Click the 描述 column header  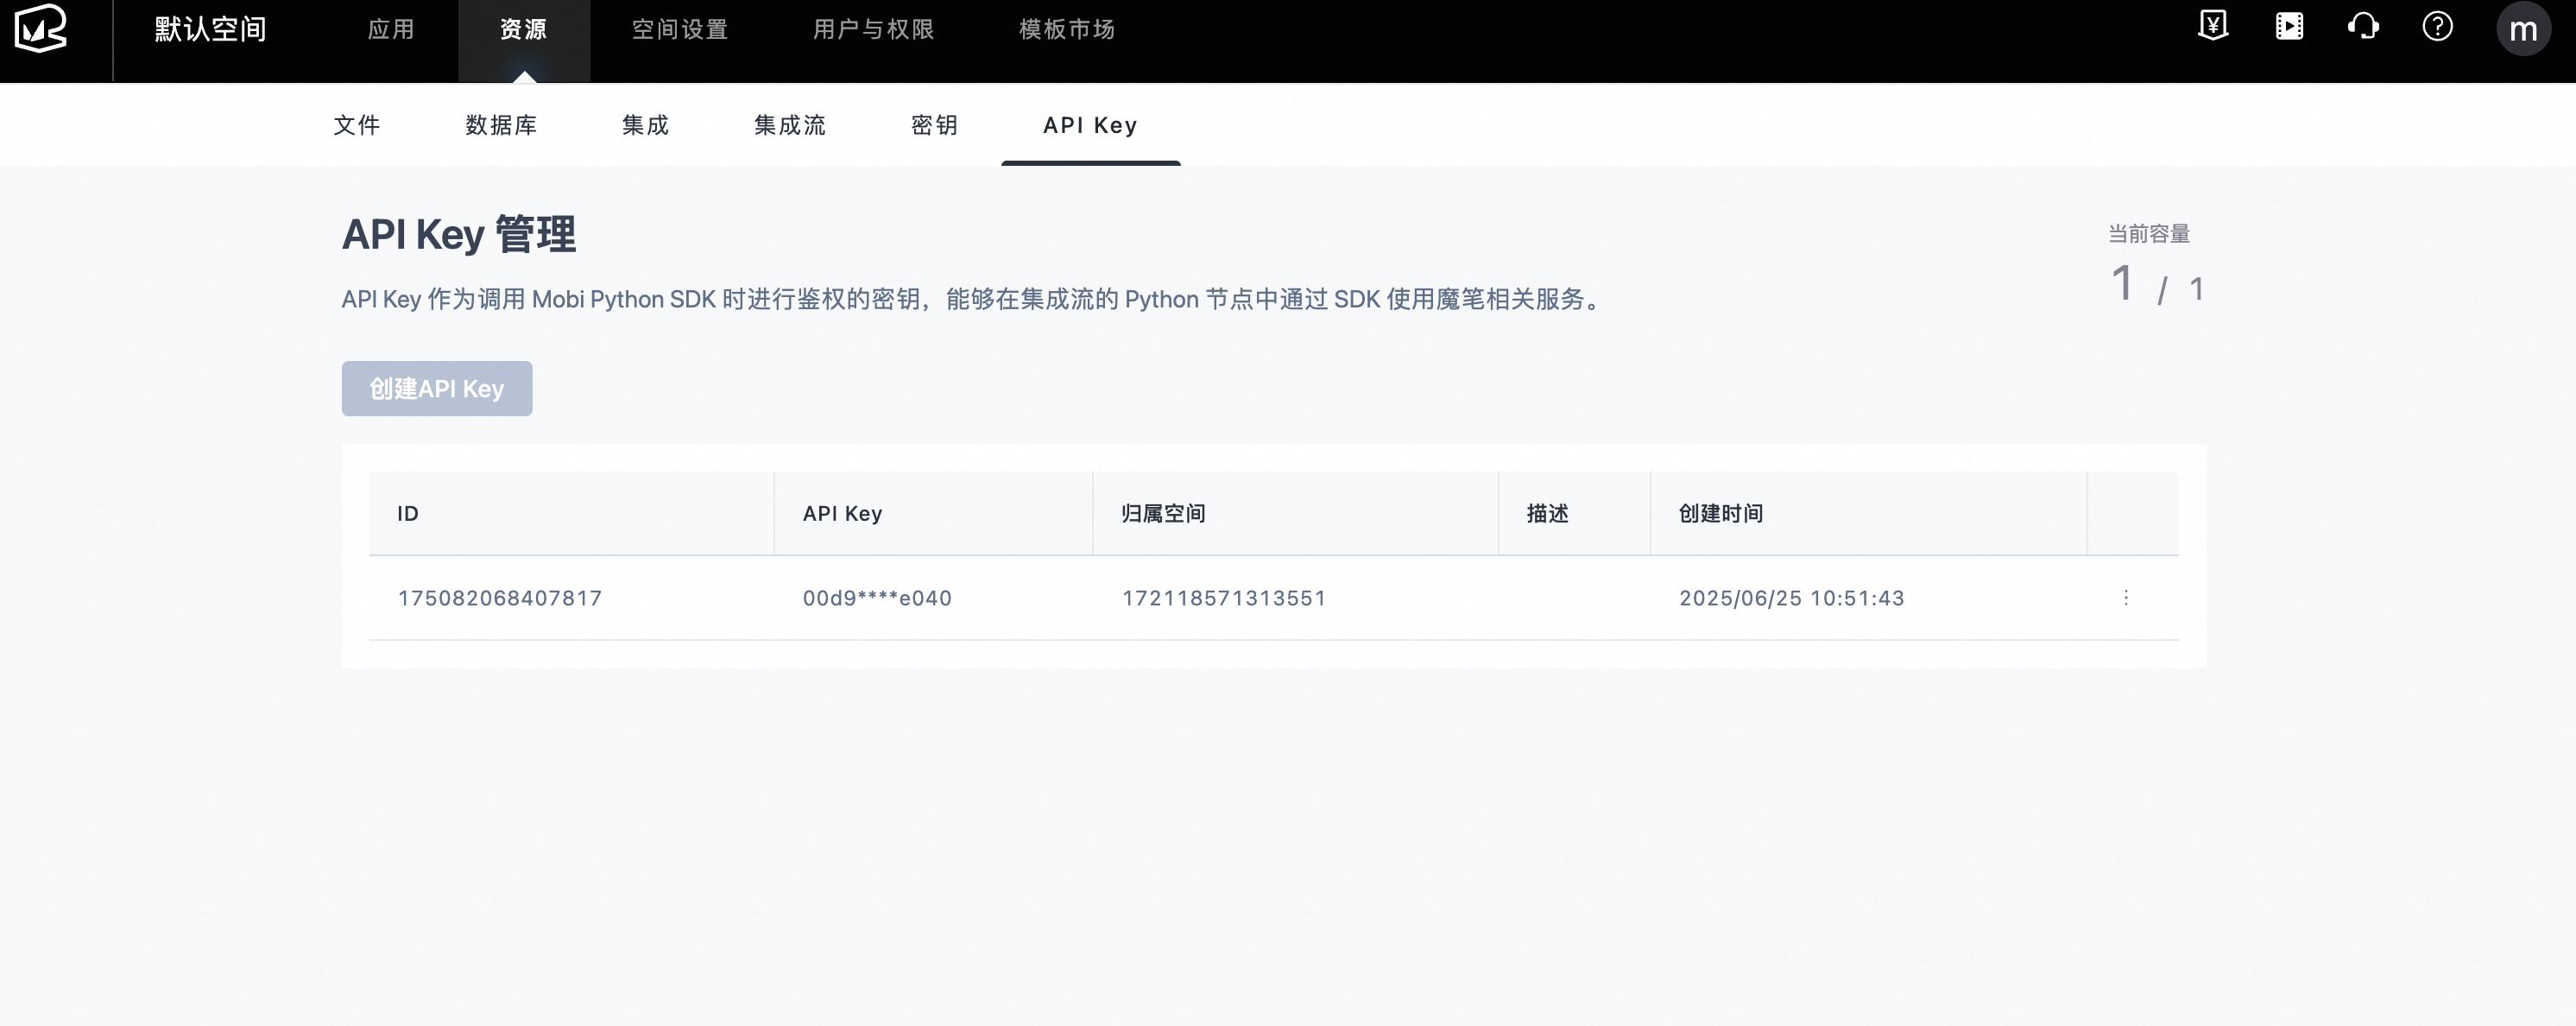tap(1574, 513)
